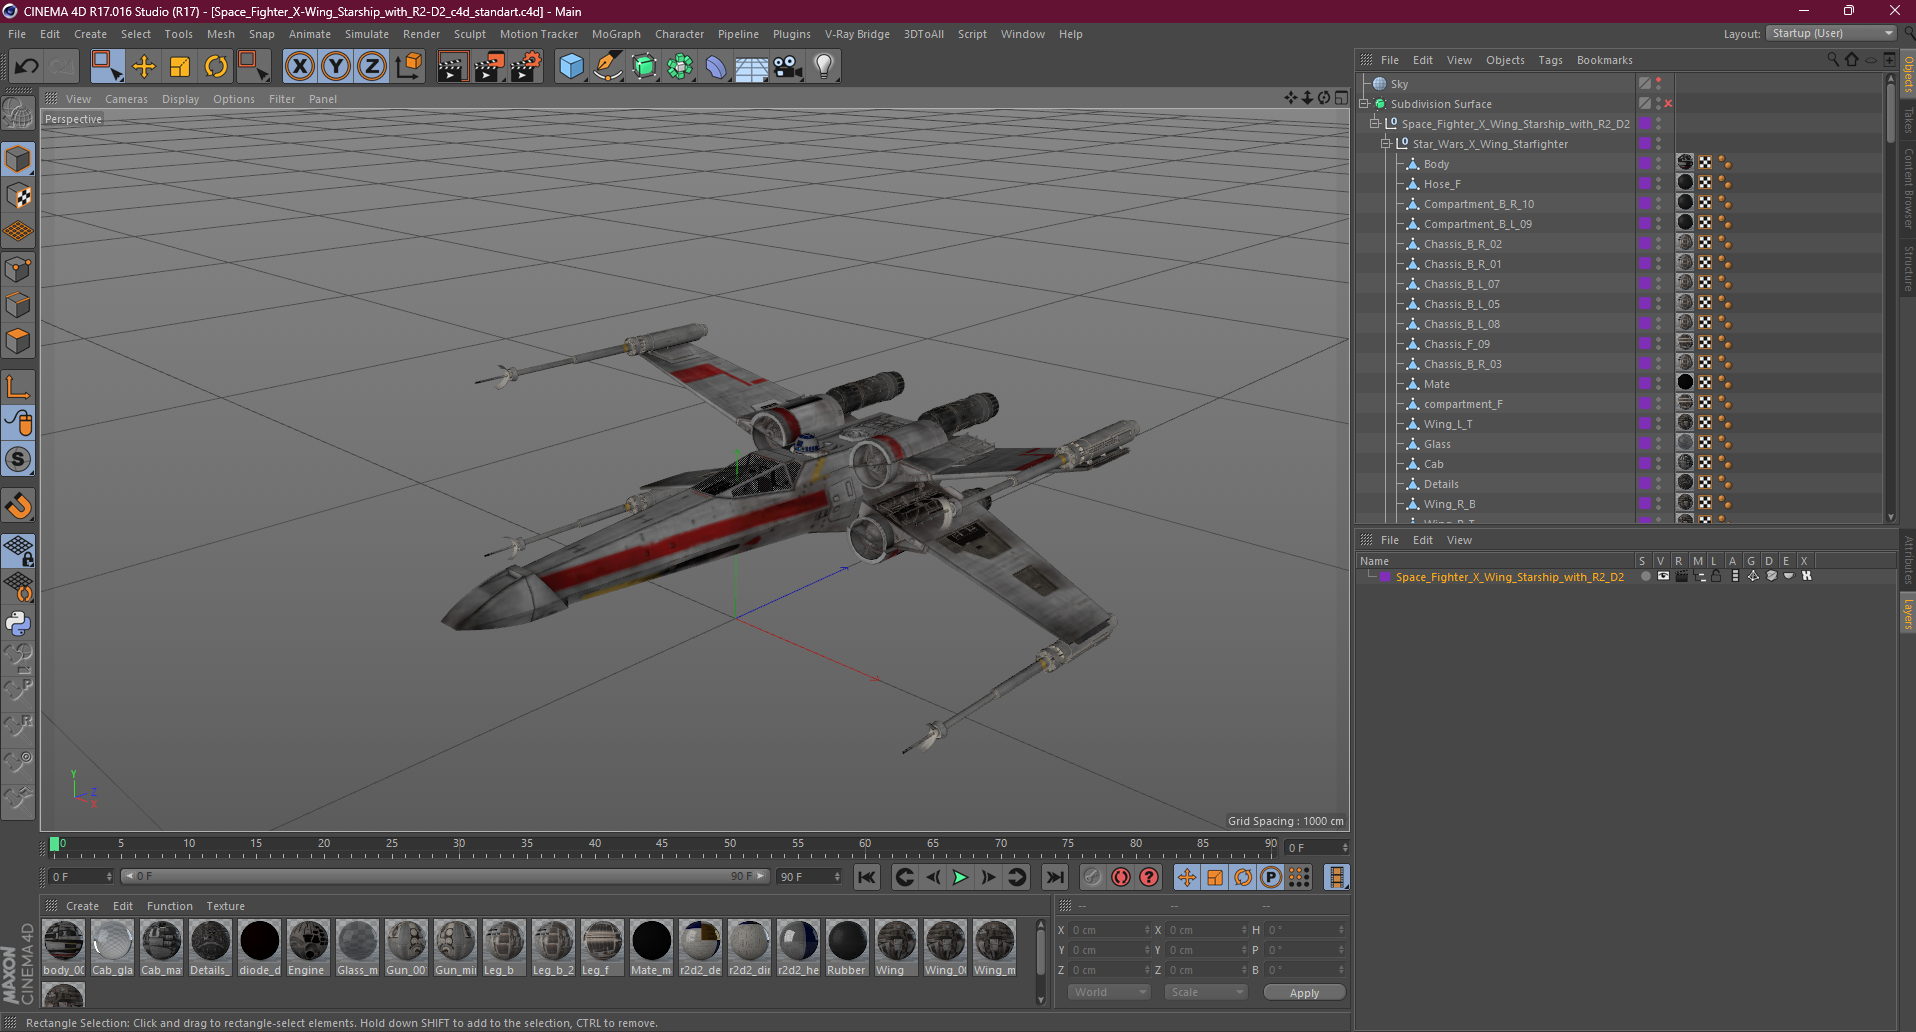Toggle Sky object editor visibility dots
Screen dimensions: 1916x1032
point(1658,84)
